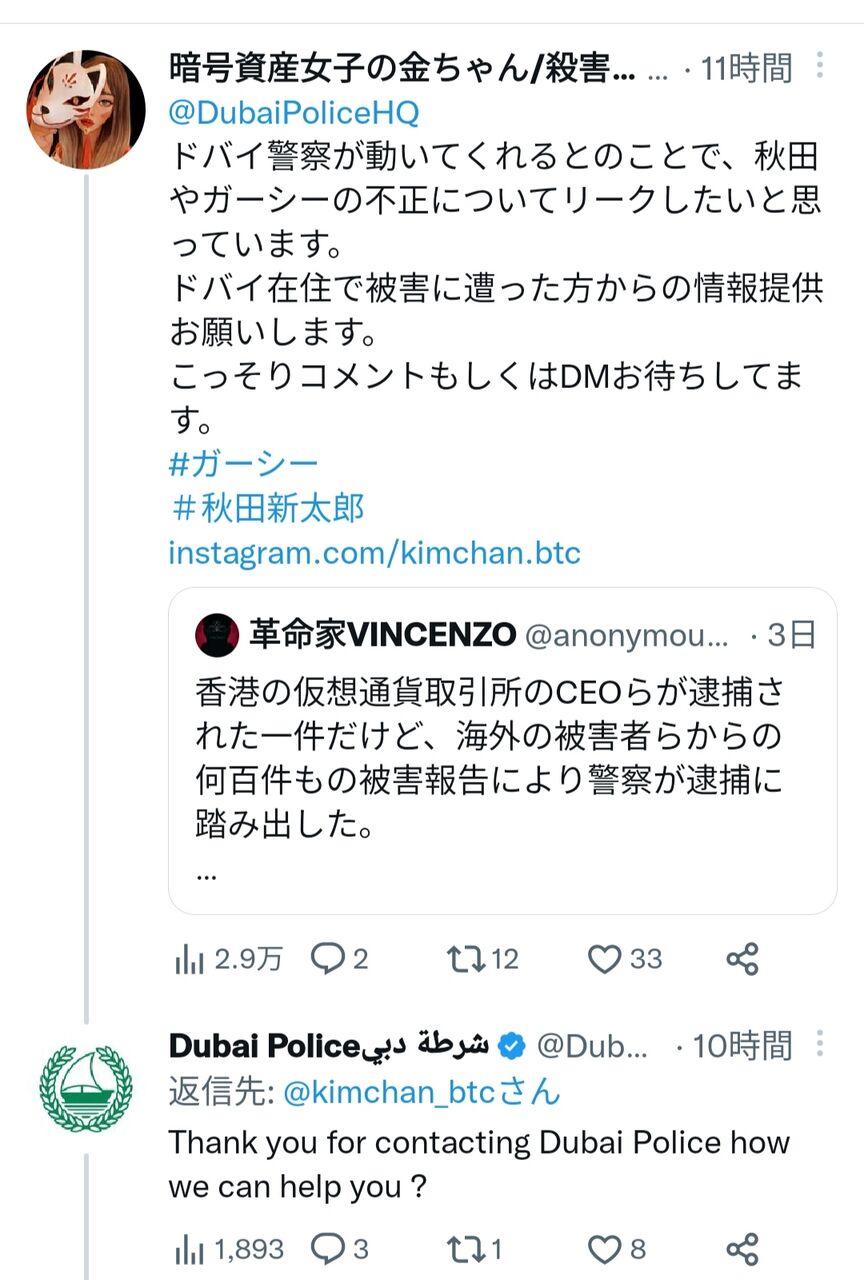
Task: Share the kimchan tweet via share icon
Action: pyautogui.click(x=742, y=959)
